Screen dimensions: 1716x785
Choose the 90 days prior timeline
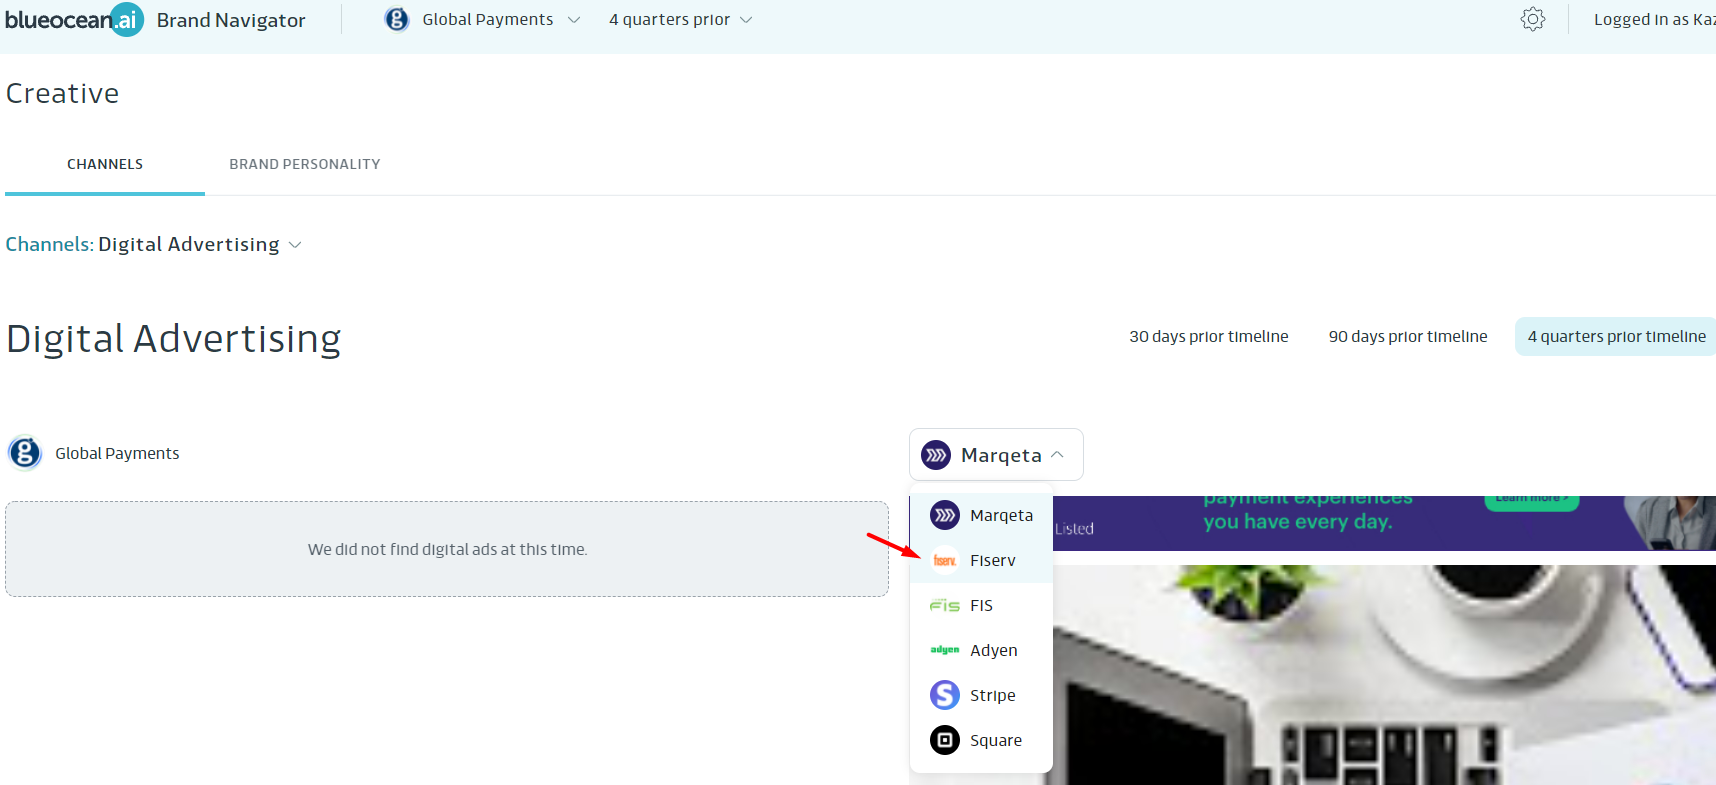(x=1408, y=336)
